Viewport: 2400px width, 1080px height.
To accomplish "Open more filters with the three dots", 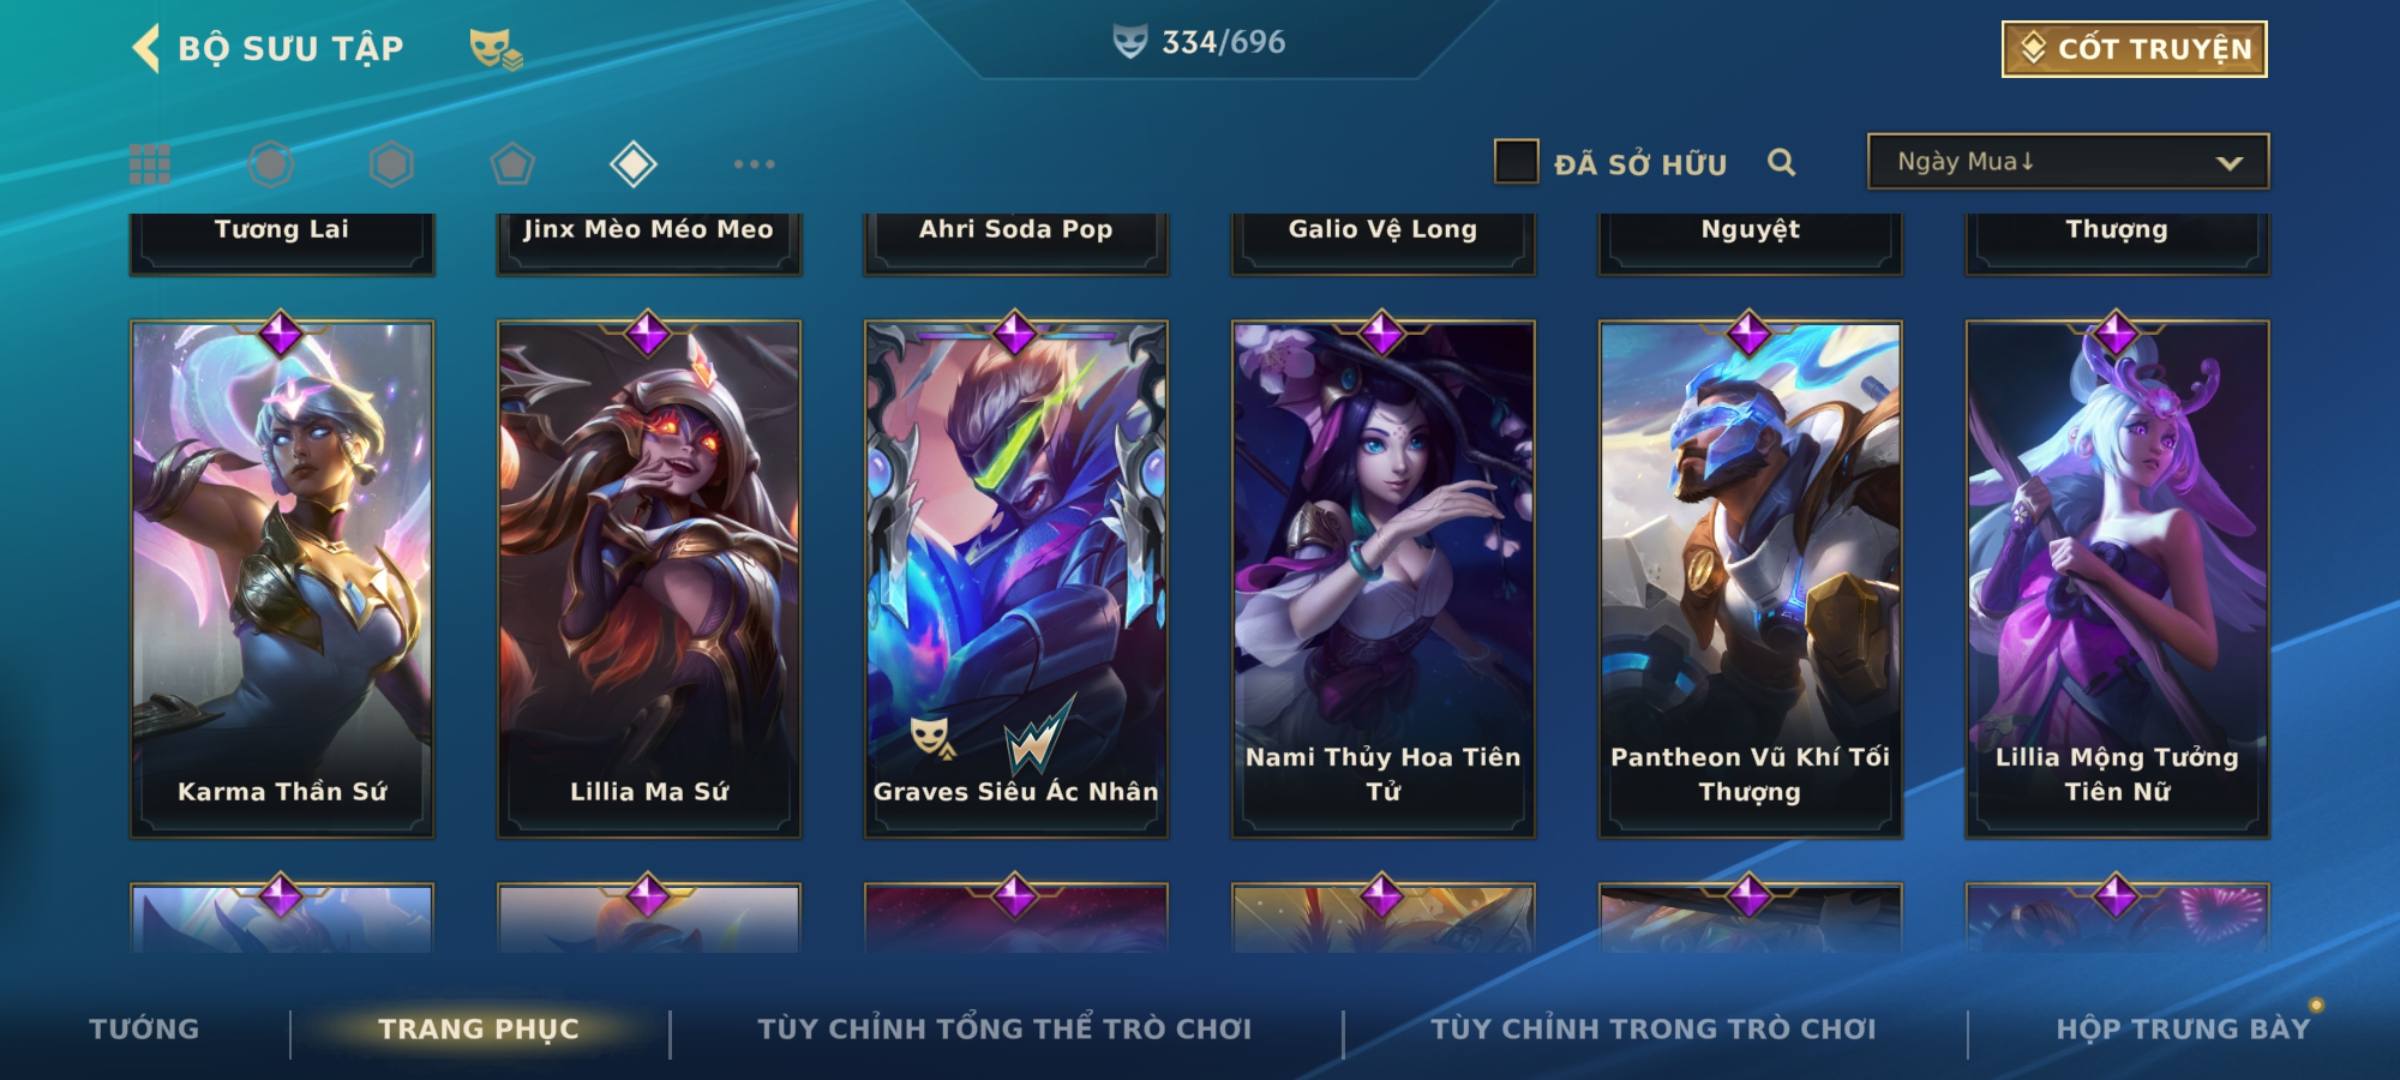I will click(754, 164).
